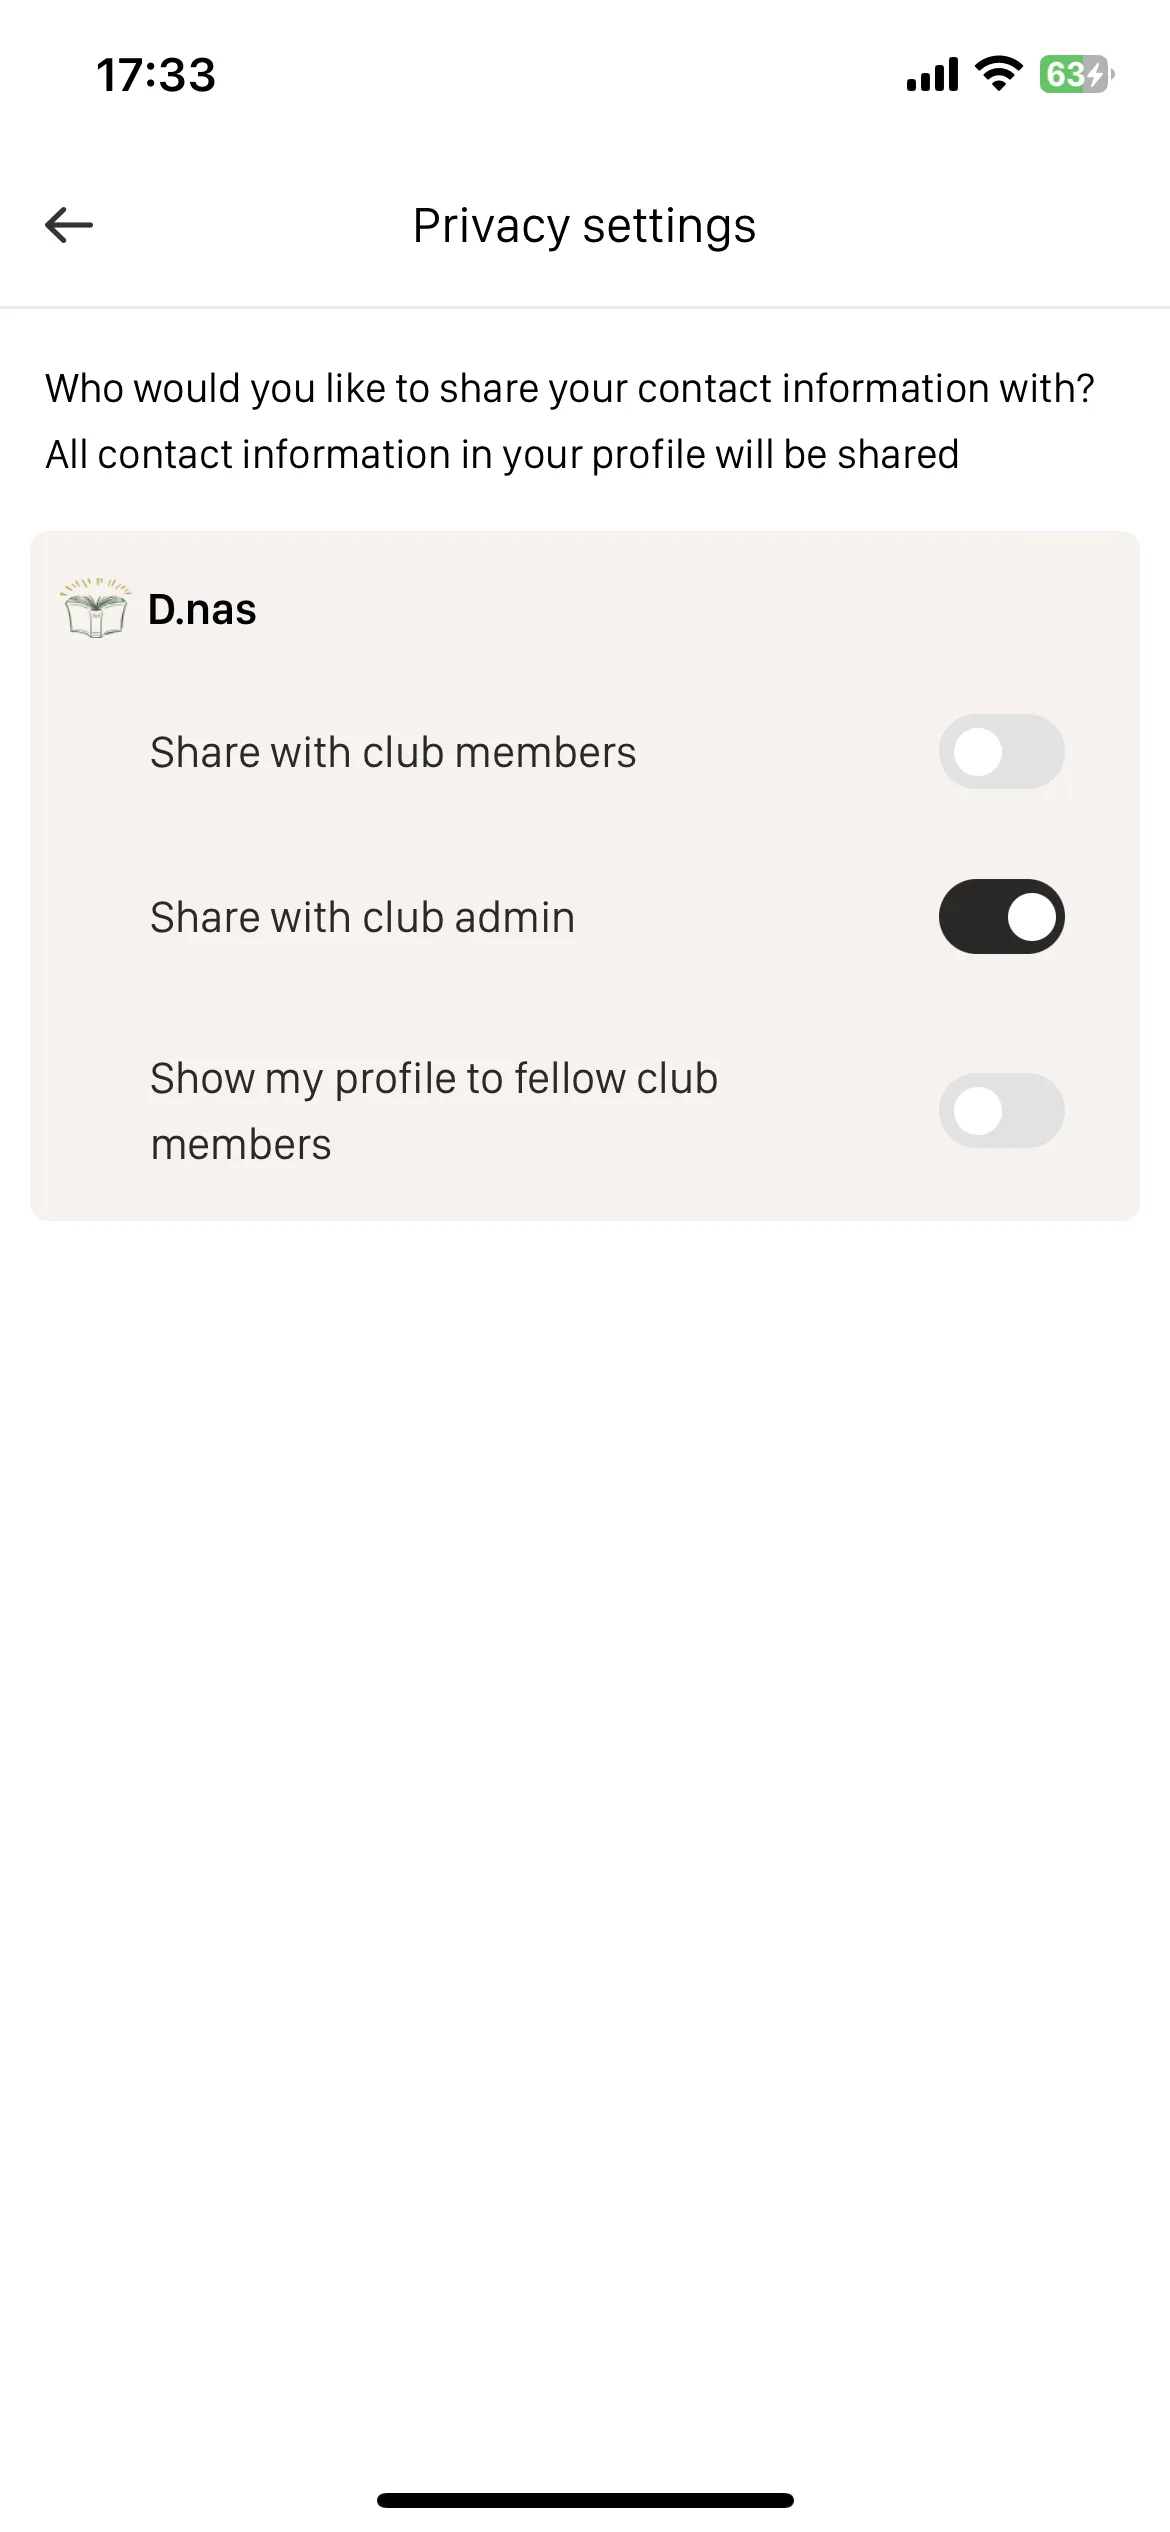Turn on Show my profile switch

[1001, 1111]
